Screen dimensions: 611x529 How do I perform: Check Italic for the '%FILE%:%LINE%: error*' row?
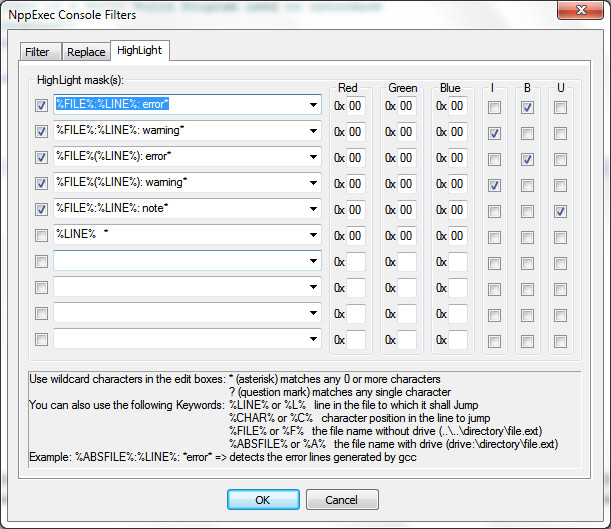pos(494,107)
